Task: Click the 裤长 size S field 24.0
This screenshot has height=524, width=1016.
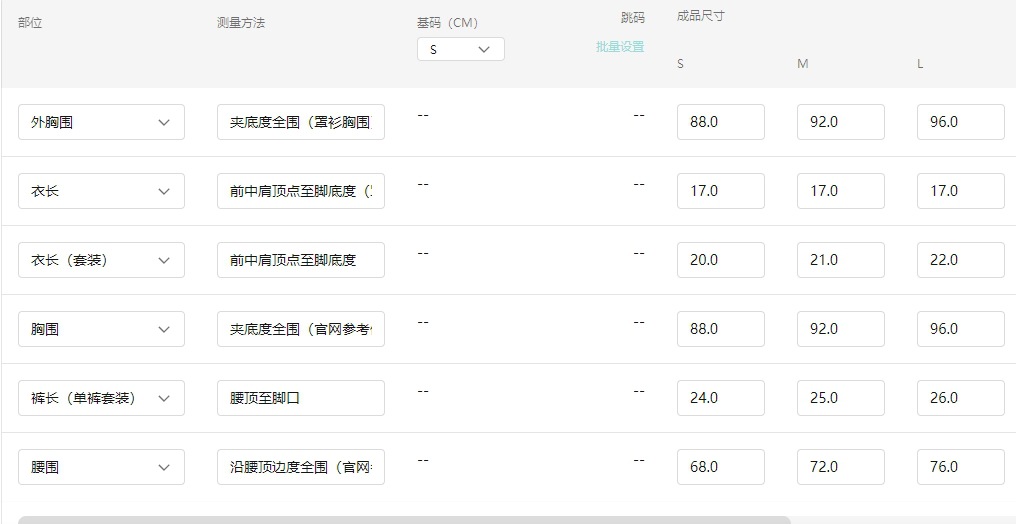Action: click(720, 398)
